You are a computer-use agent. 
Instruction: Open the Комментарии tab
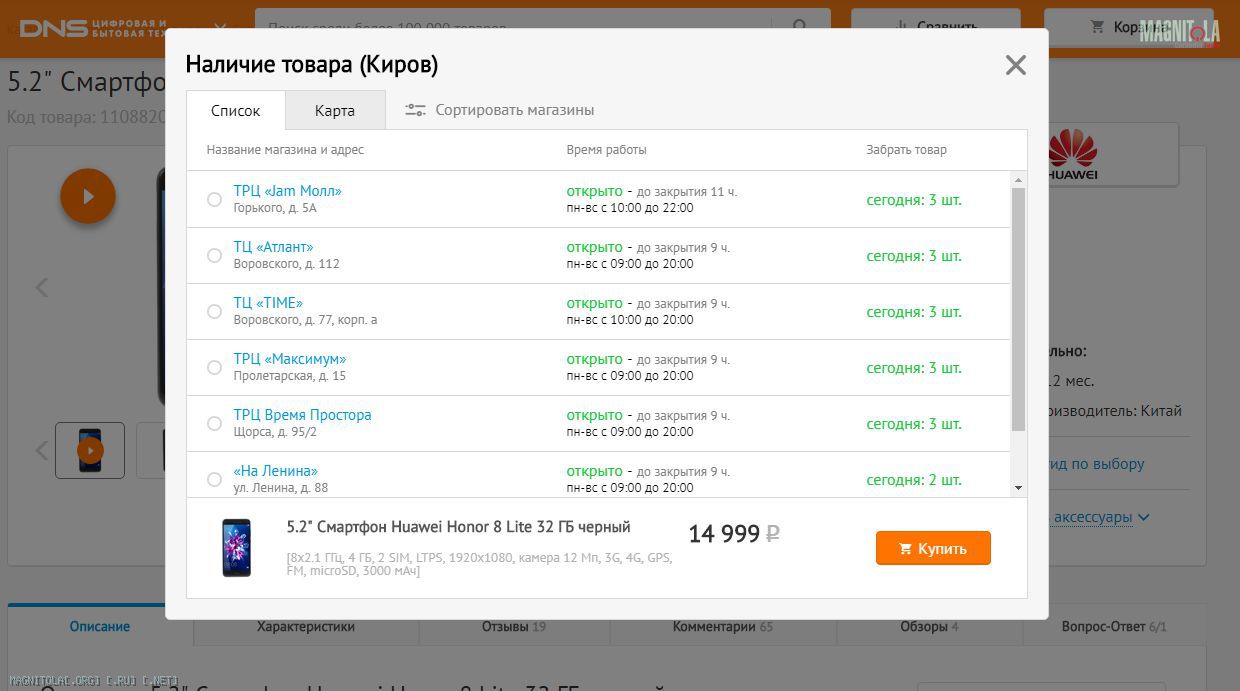(x=723, y=626)
